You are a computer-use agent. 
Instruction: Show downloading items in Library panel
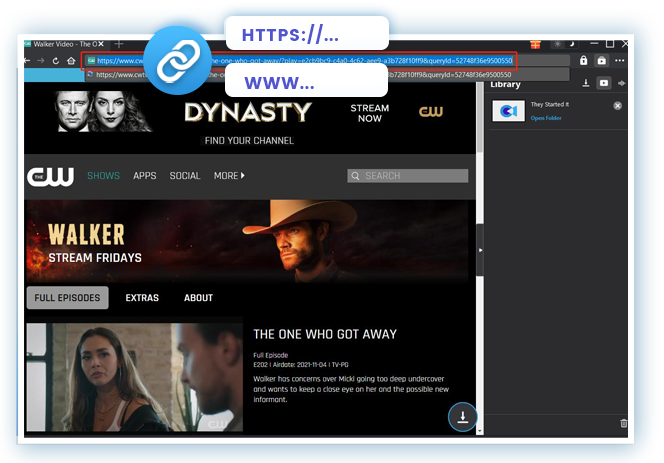(x=586, y=83)
